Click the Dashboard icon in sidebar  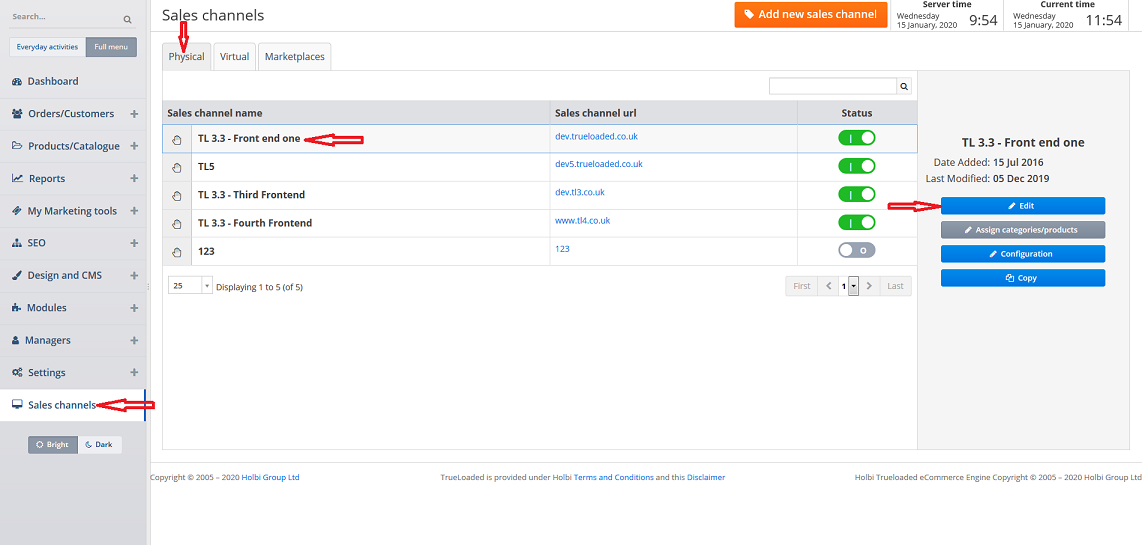(17, 81)
